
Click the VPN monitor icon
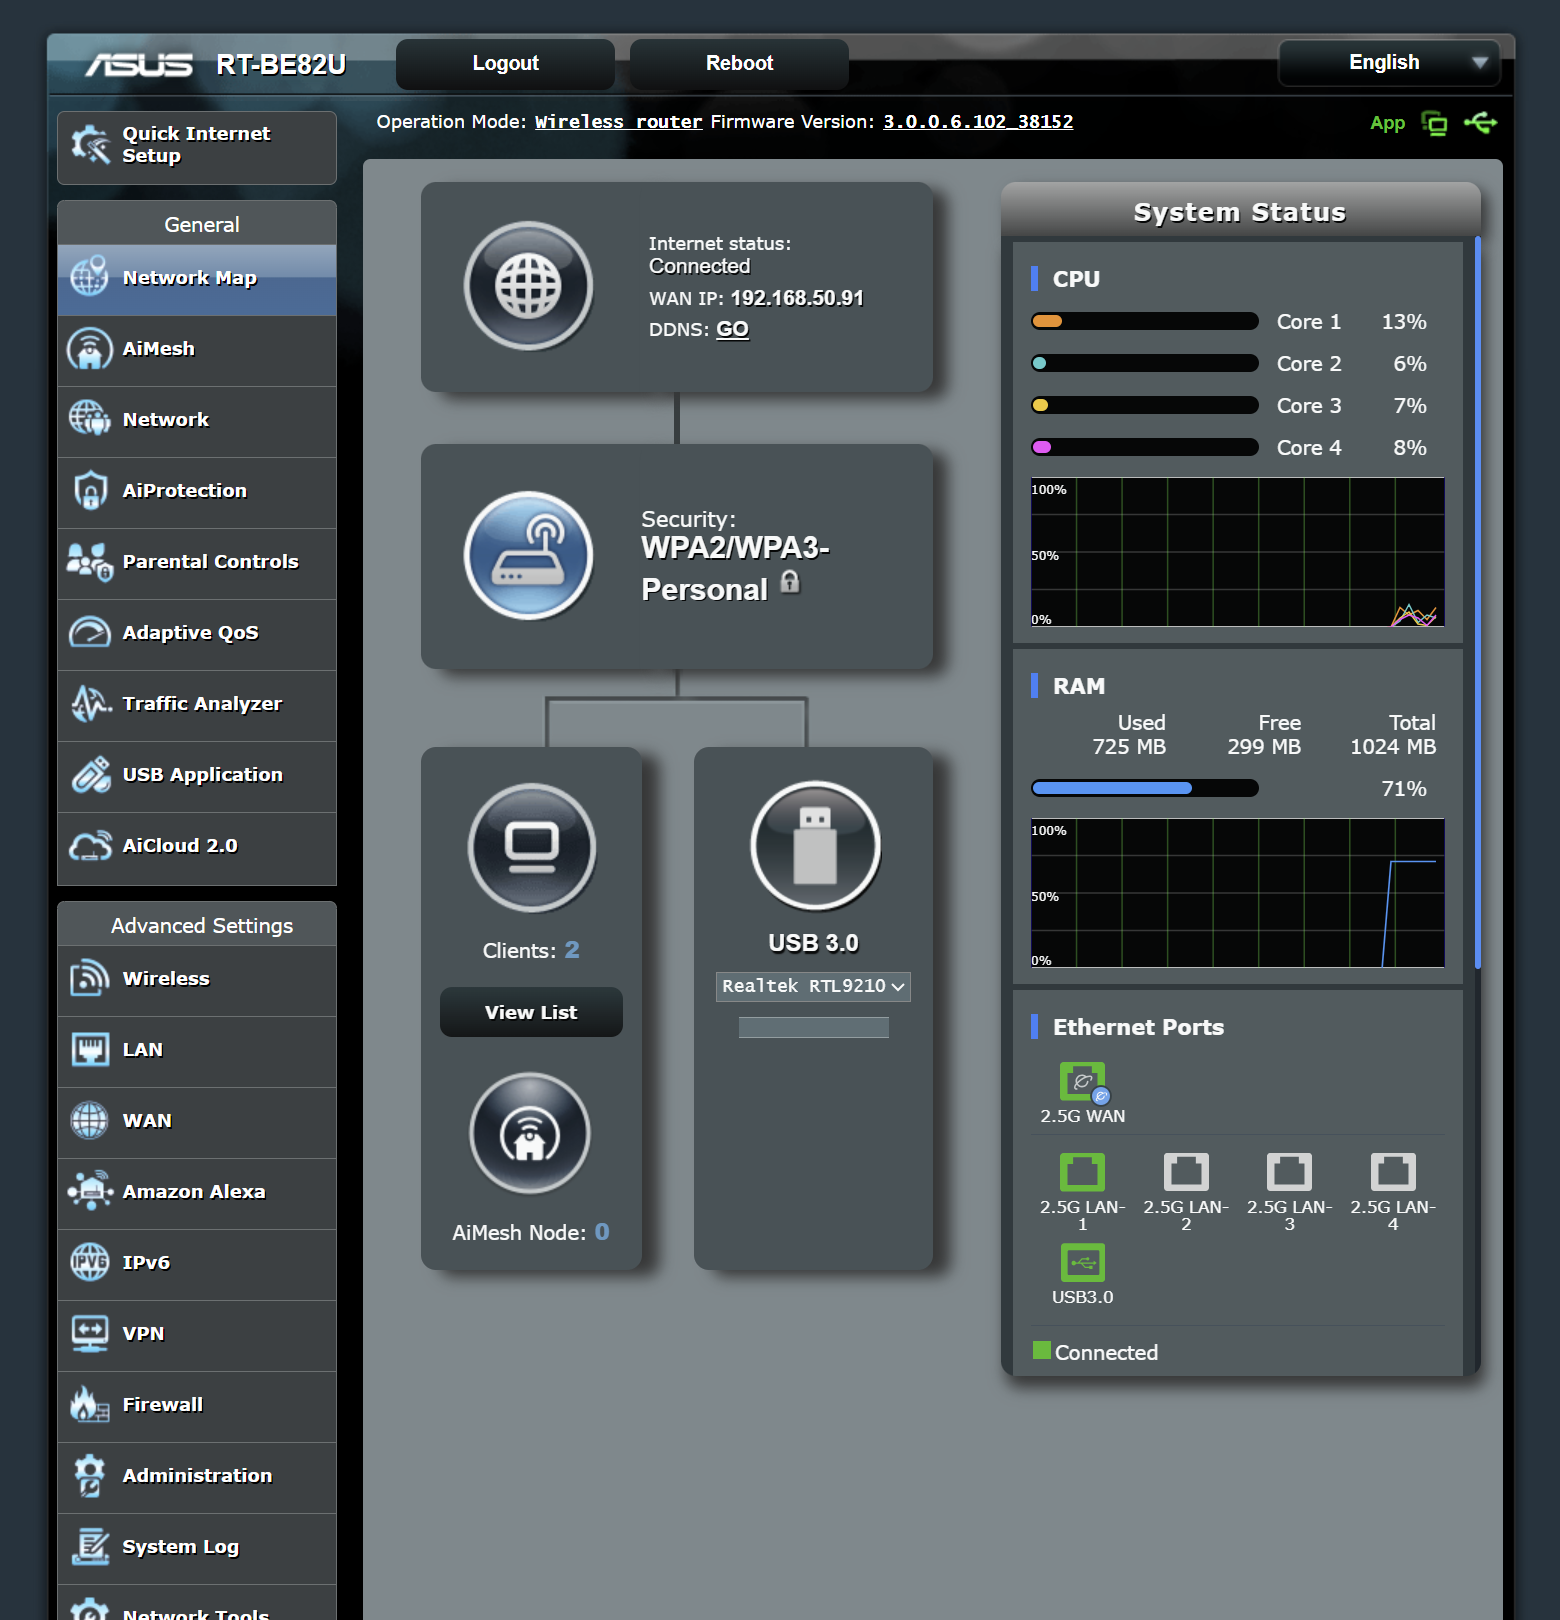[90, 1334]
